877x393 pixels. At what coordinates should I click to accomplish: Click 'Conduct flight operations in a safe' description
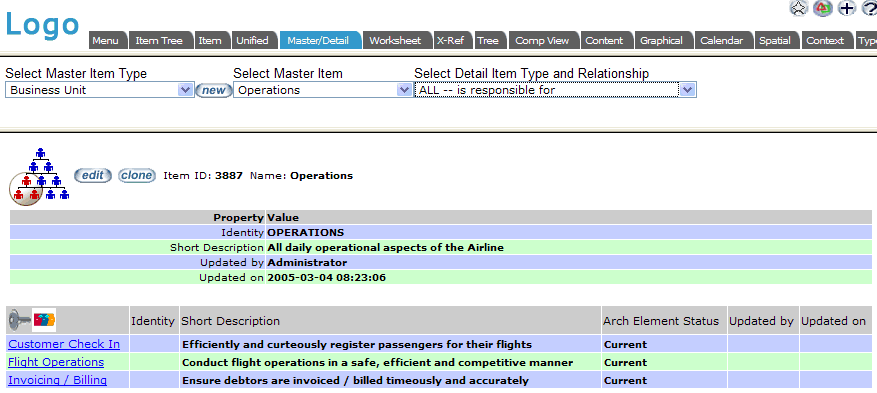pos(378,362)
